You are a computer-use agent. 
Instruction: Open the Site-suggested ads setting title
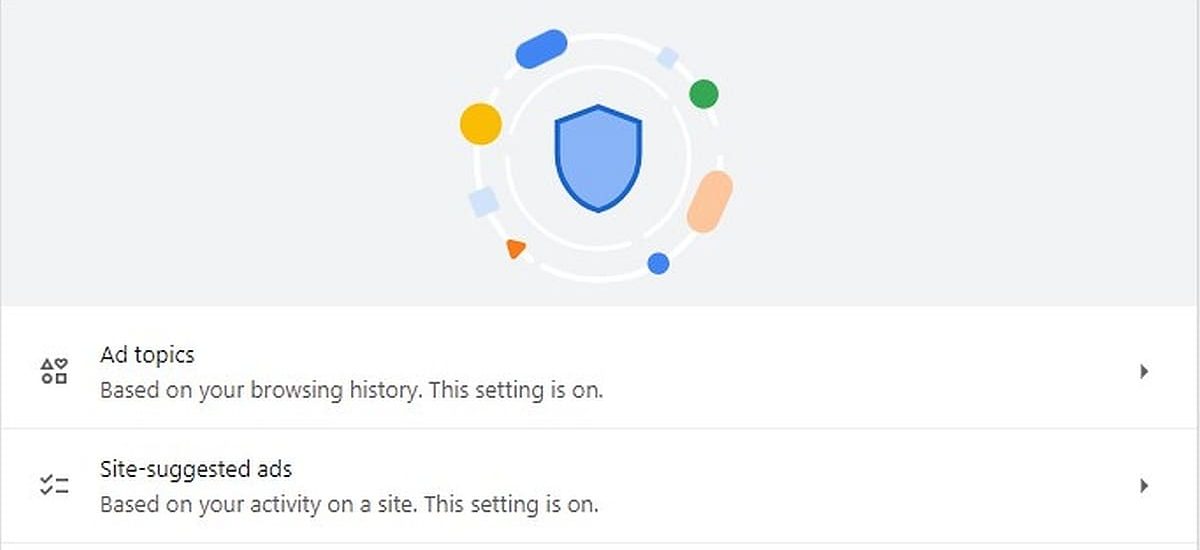click(x=196, y=468)
